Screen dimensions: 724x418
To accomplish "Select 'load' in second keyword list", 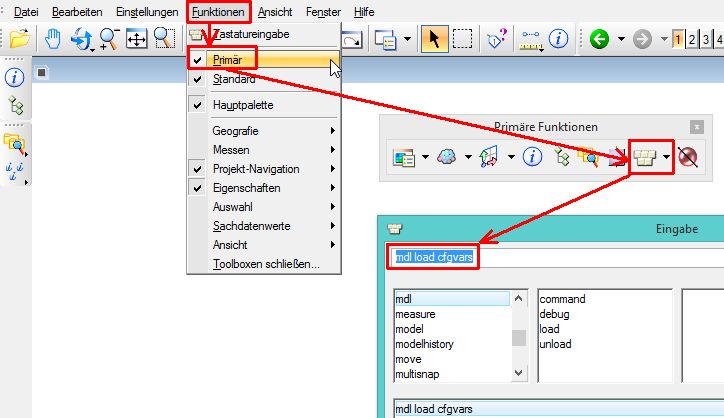I will (549, 329).
